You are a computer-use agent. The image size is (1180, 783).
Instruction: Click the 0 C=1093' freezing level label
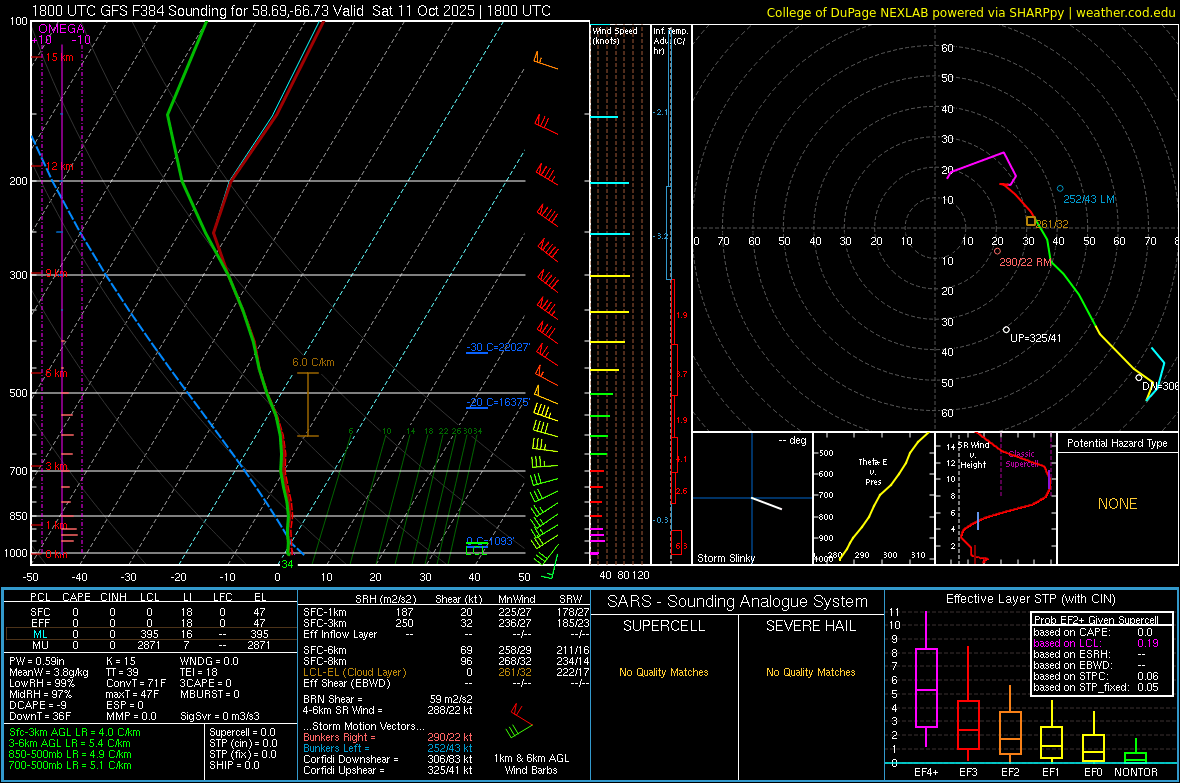tap(490, 541)
